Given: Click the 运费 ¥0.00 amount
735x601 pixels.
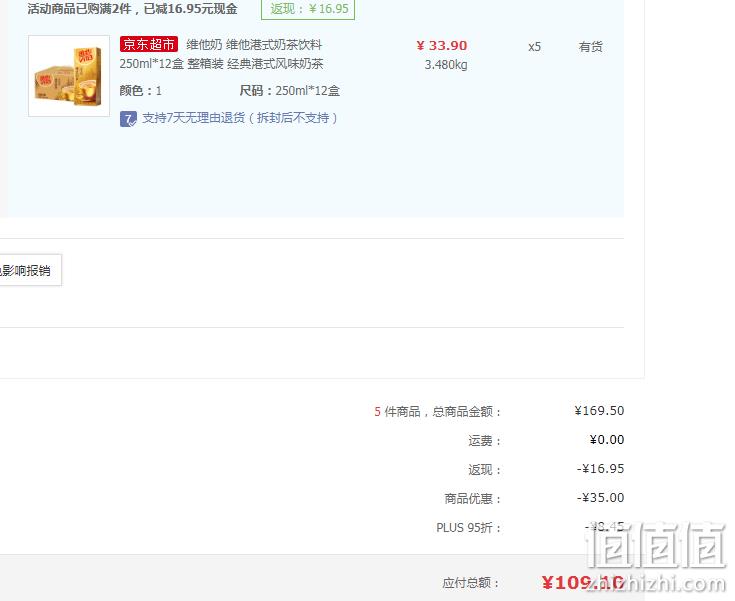Looking at the screenshot, I should tap(607, 440).
